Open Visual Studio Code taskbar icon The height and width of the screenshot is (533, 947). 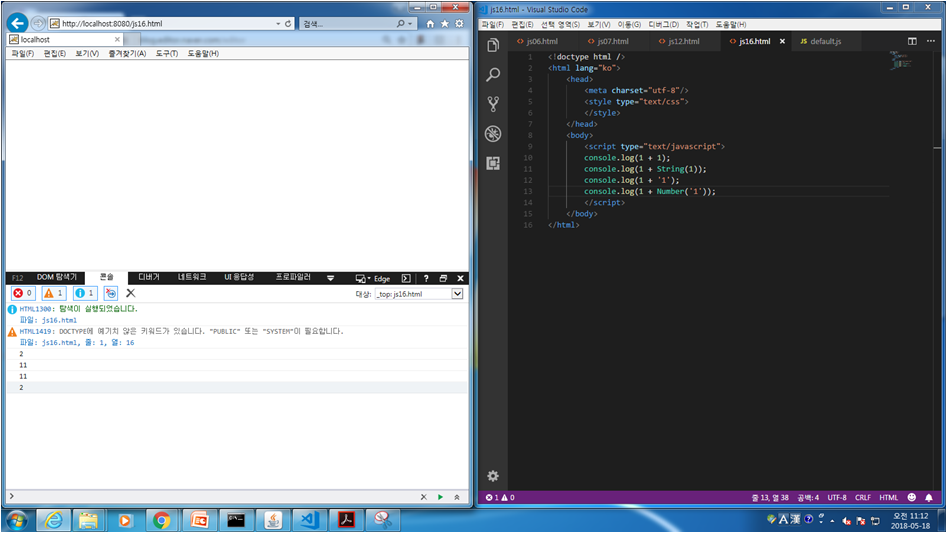[x=309, y=520]
